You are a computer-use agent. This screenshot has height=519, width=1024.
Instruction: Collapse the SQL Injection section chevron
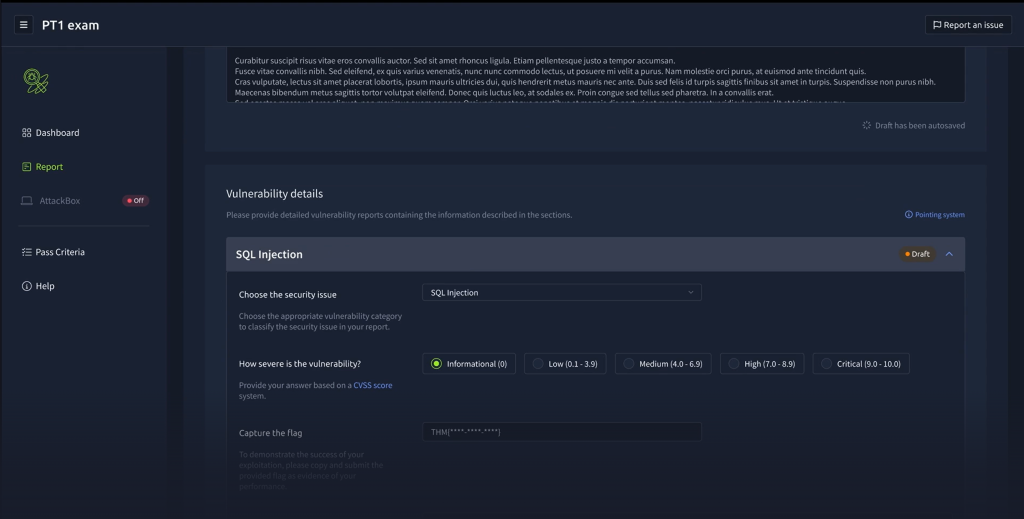pyautogui.click(x=949, y=254)
